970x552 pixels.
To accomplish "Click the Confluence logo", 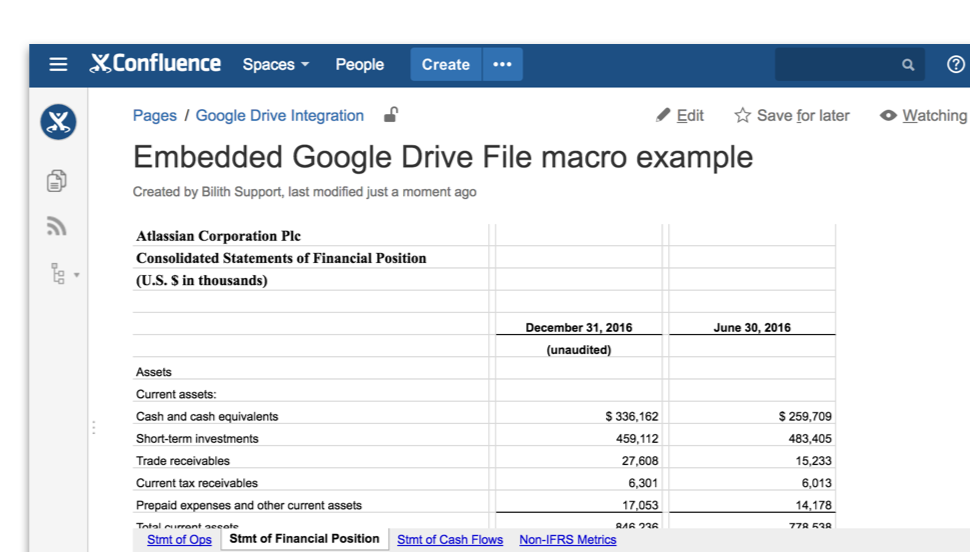I will coord(156,64).
